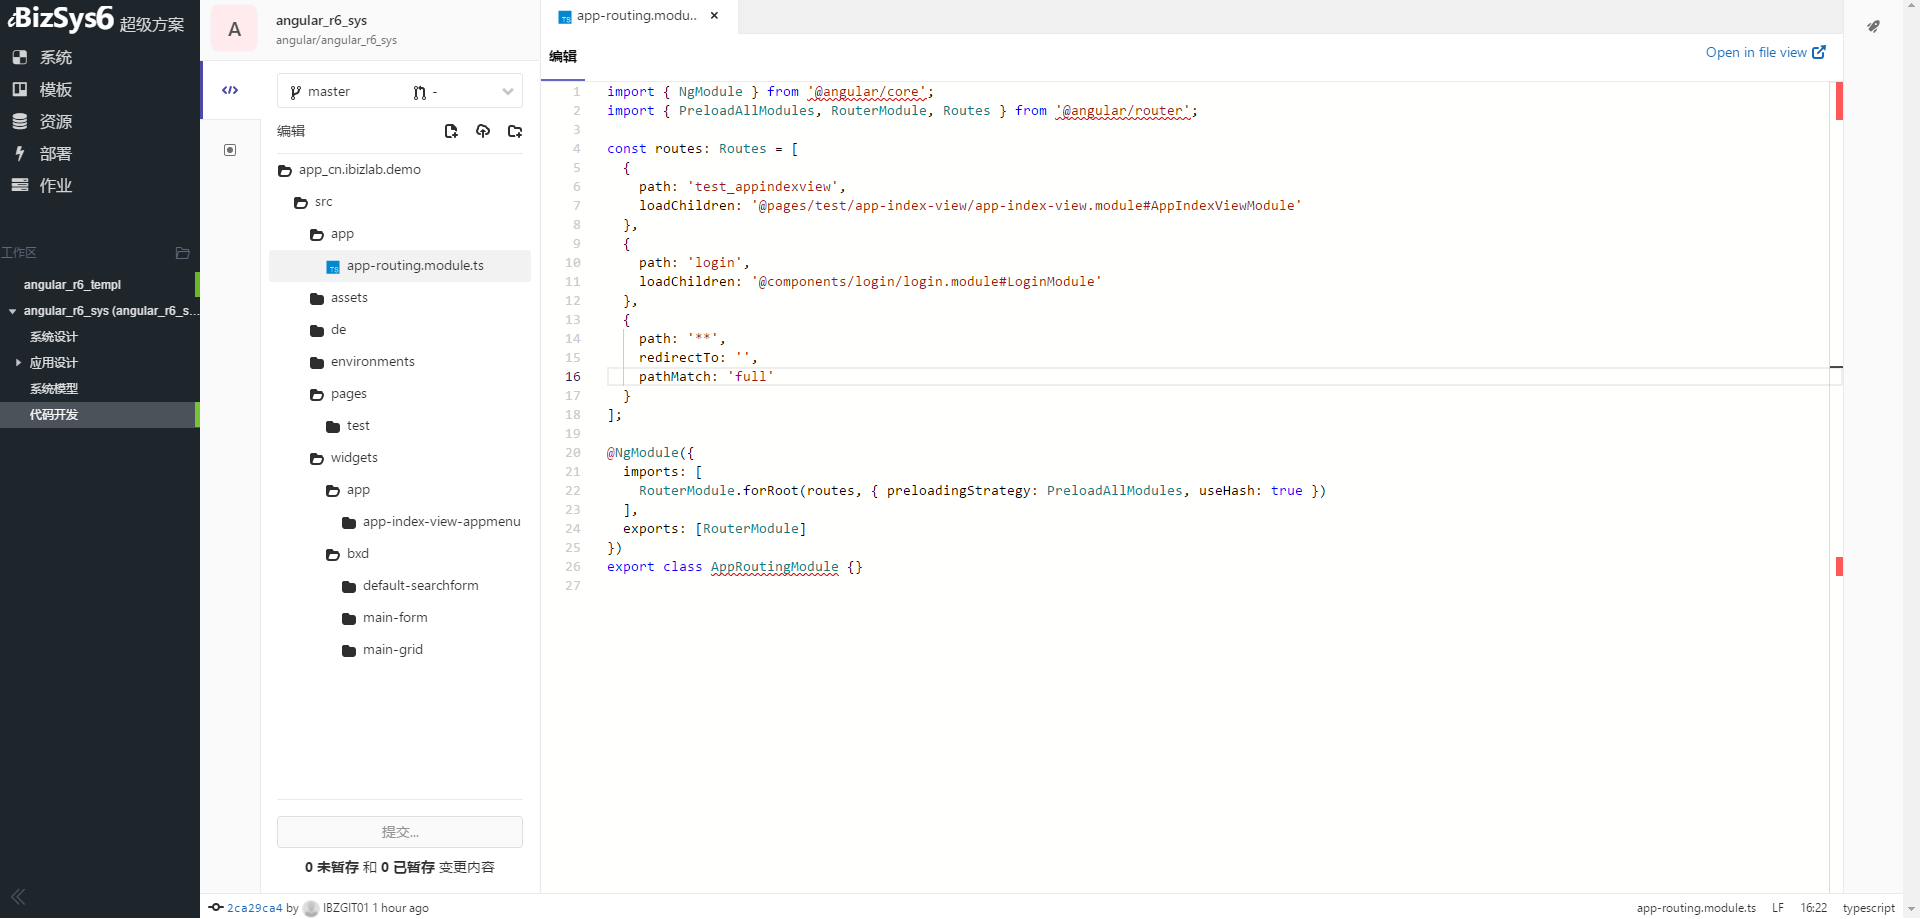Viewport: 1920px width, 919px height.
Task: Click the commit view square icon
Action: [x=230, y=150]
